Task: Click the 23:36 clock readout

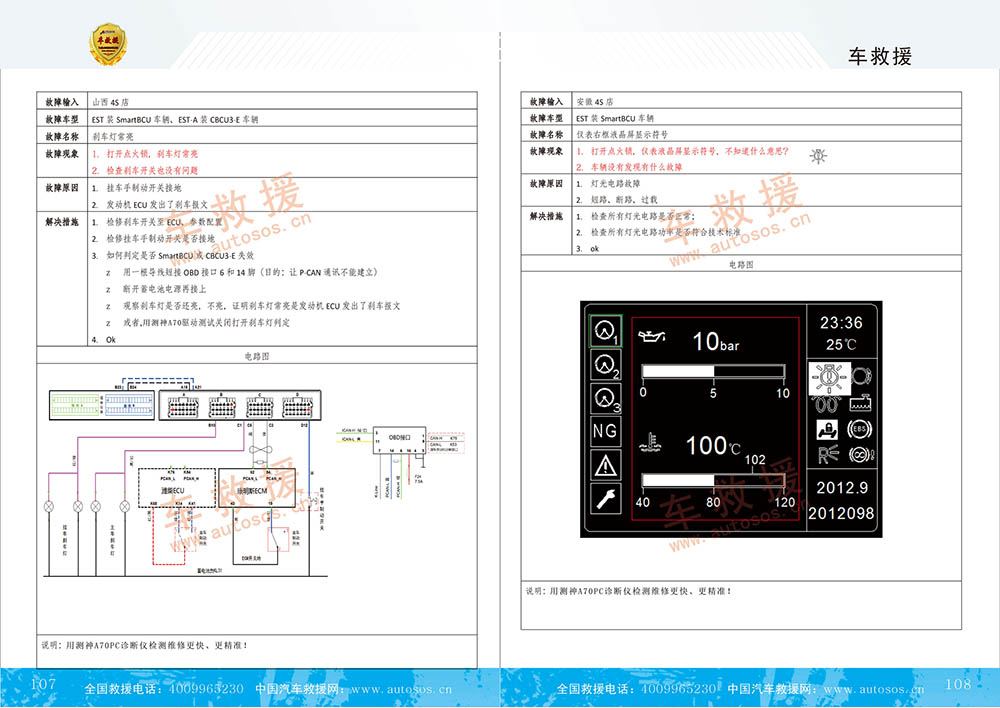Action: [x=840, y=323]
